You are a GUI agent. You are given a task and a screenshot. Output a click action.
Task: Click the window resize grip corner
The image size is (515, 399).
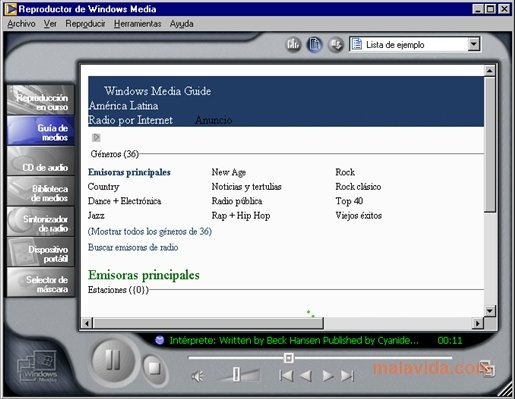coord(505,389)
